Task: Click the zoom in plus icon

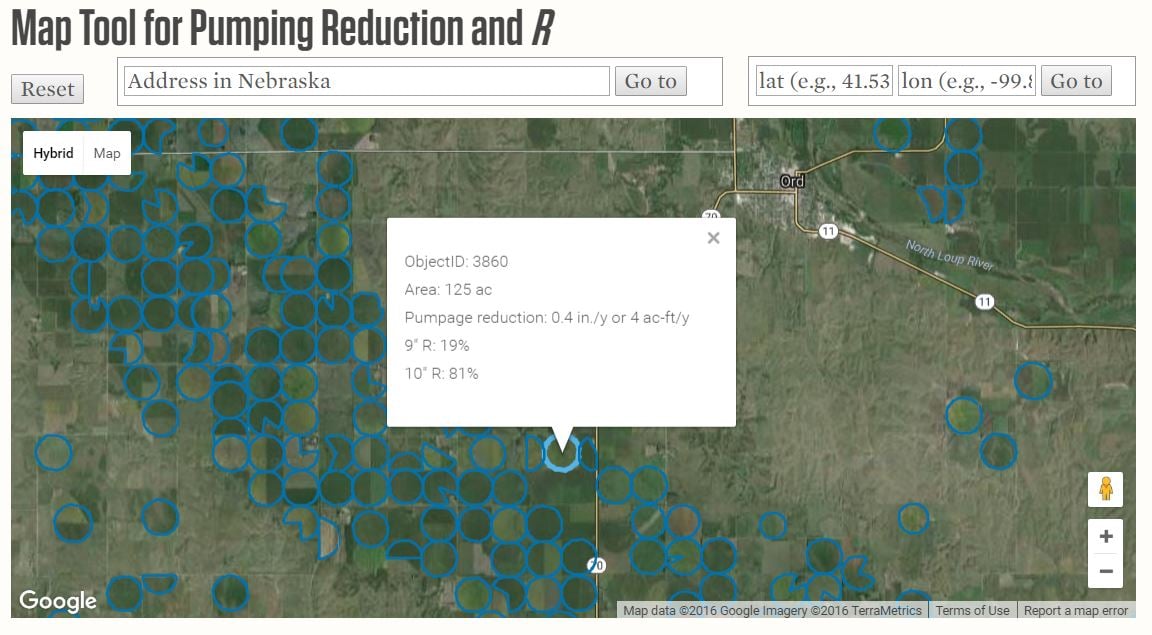Action: (x=1105, y=535)
